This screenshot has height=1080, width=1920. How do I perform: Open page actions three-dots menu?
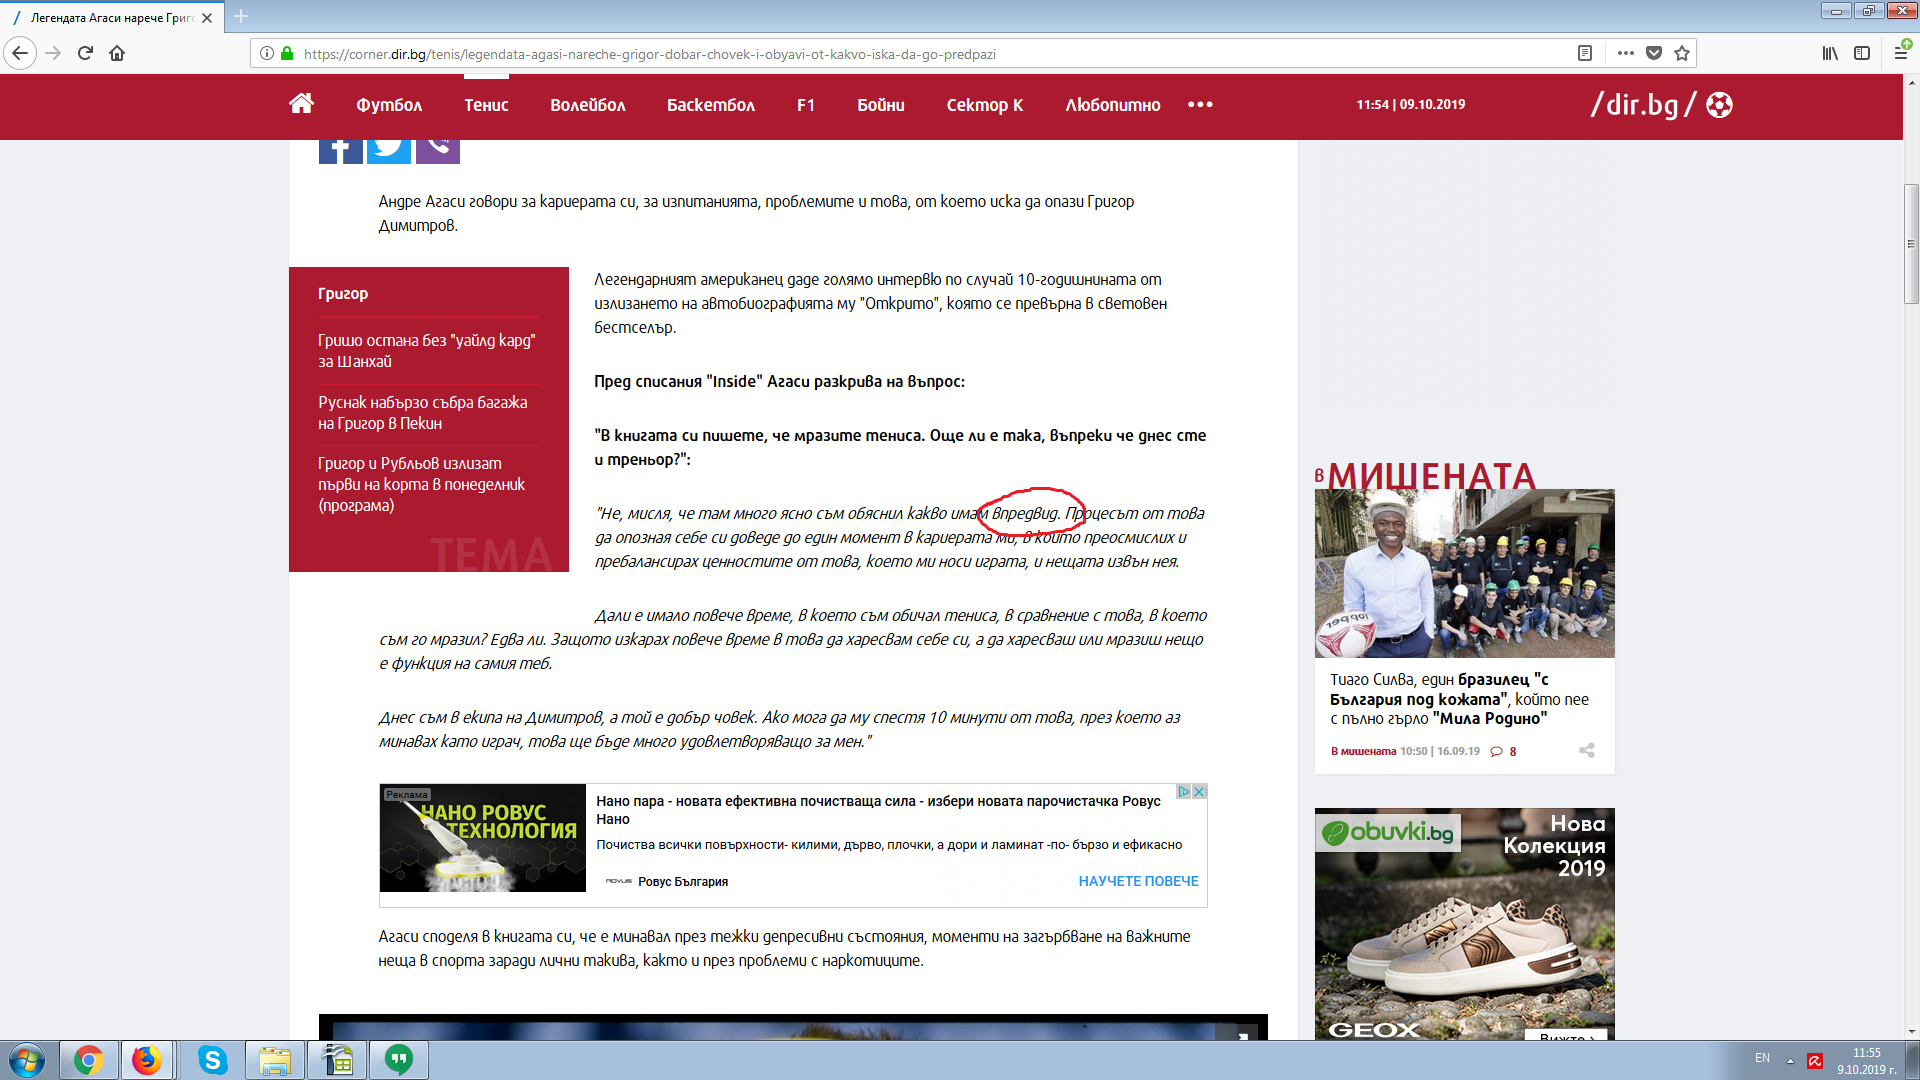pyautogui.click(x=1626, y=53)
